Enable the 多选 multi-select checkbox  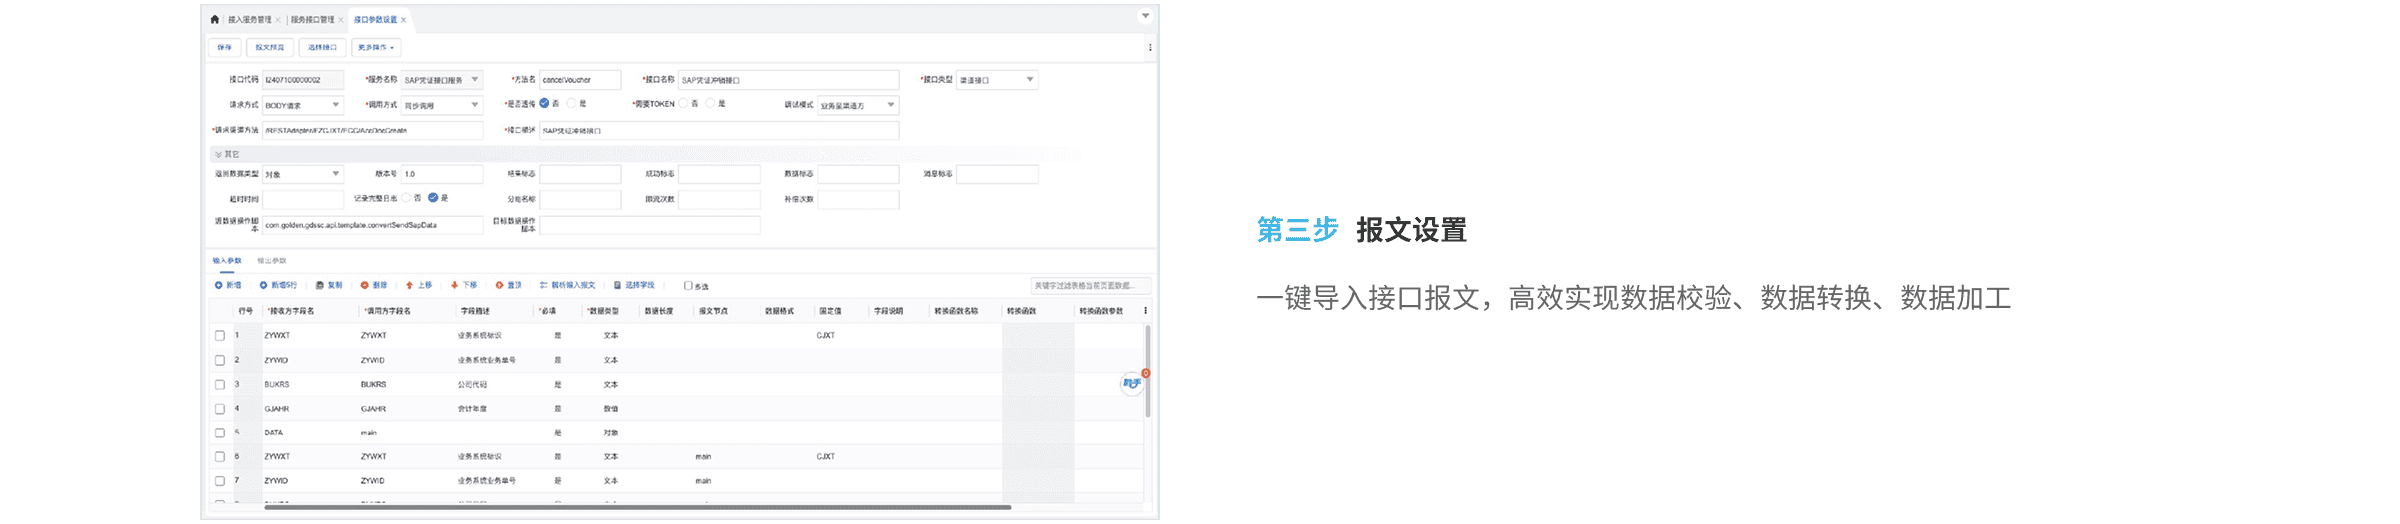pos(688,286)
